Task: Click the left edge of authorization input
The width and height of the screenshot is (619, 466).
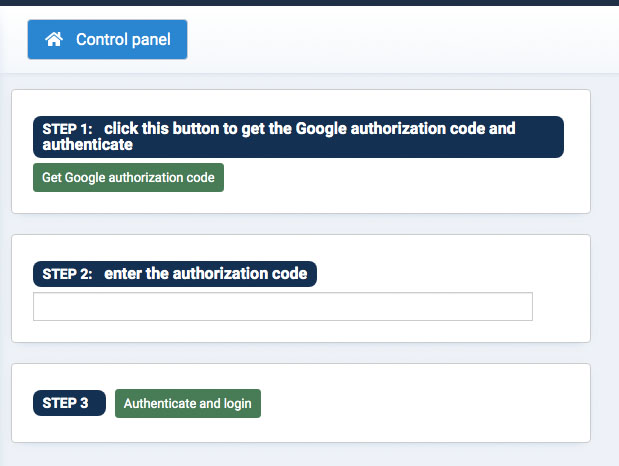Action: pos(38,307)
